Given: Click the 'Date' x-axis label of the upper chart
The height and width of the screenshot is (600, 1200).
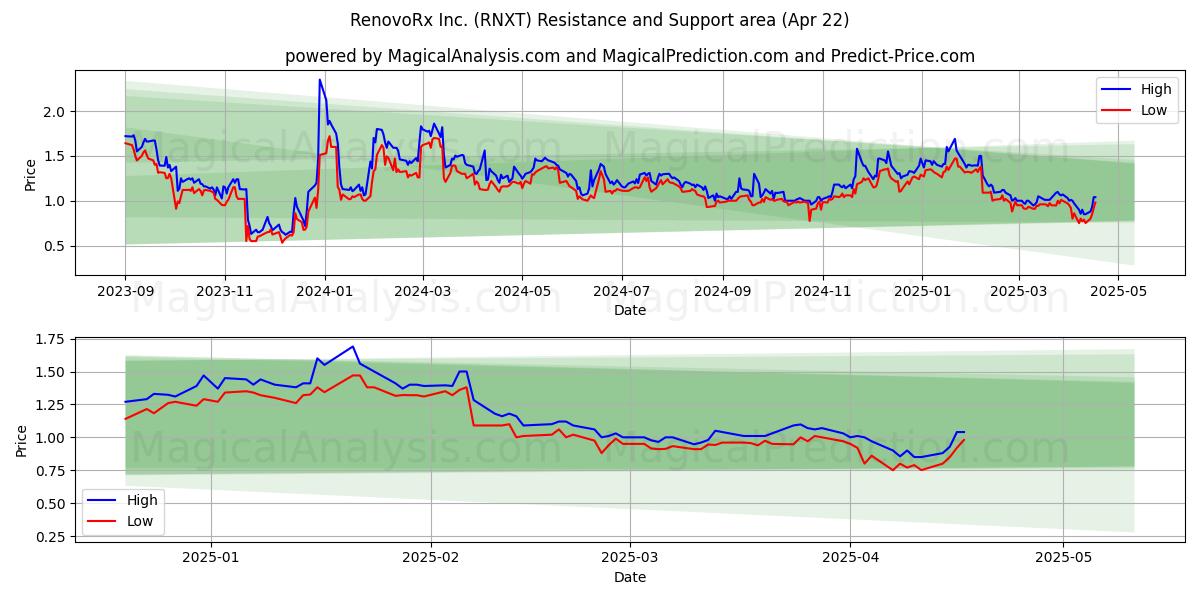Looking at the screenshot, I should pos(630,310).
